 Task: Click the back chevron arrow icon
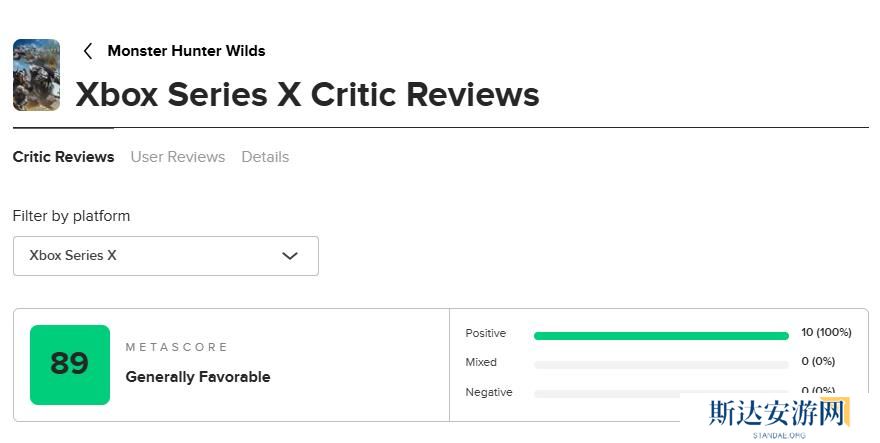coord(88,51)
